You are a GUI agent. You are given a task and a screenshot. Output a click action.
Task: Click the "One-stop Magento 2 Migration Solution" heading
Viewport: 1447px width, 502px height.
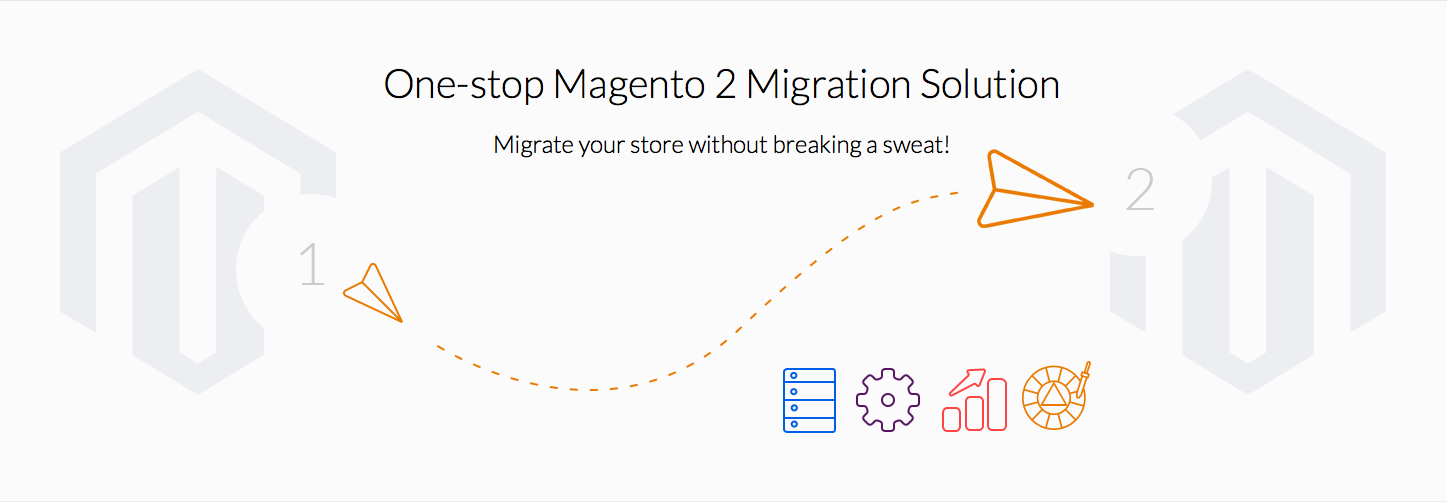(x=722, y=84)
